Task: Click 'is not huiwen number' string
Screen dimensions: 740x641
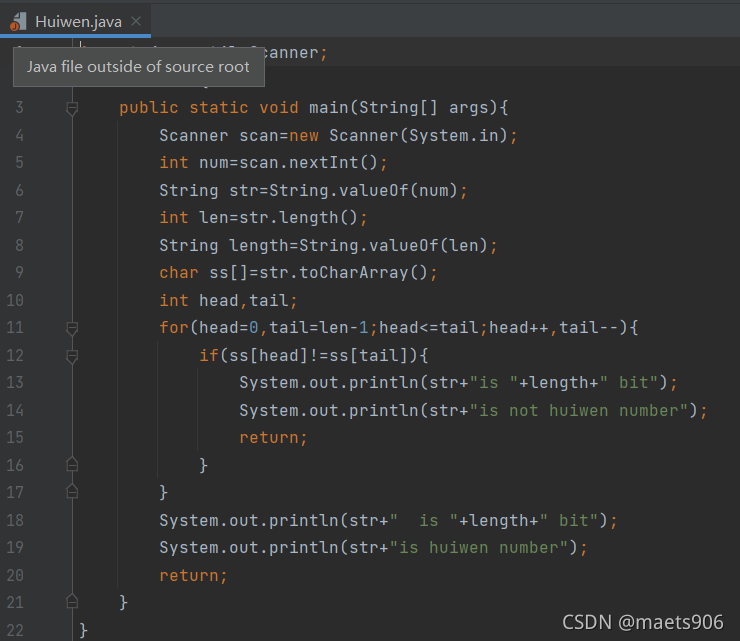Action: tap(580, 411)
